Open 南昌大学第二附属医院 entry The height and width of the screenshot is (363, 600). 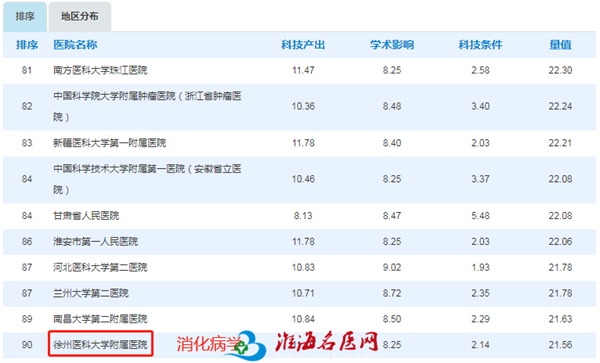pyautogui.click(x=100, y=319)
